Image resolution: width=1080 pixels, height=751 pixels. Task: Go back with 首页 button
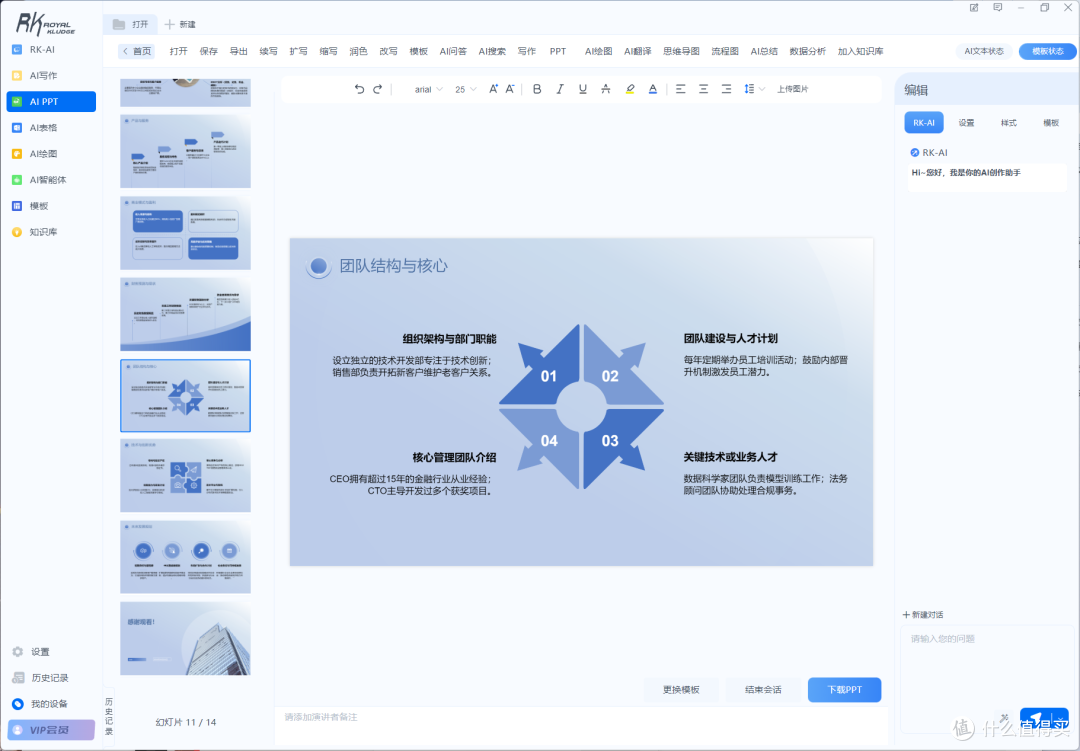tap(136, 52)
